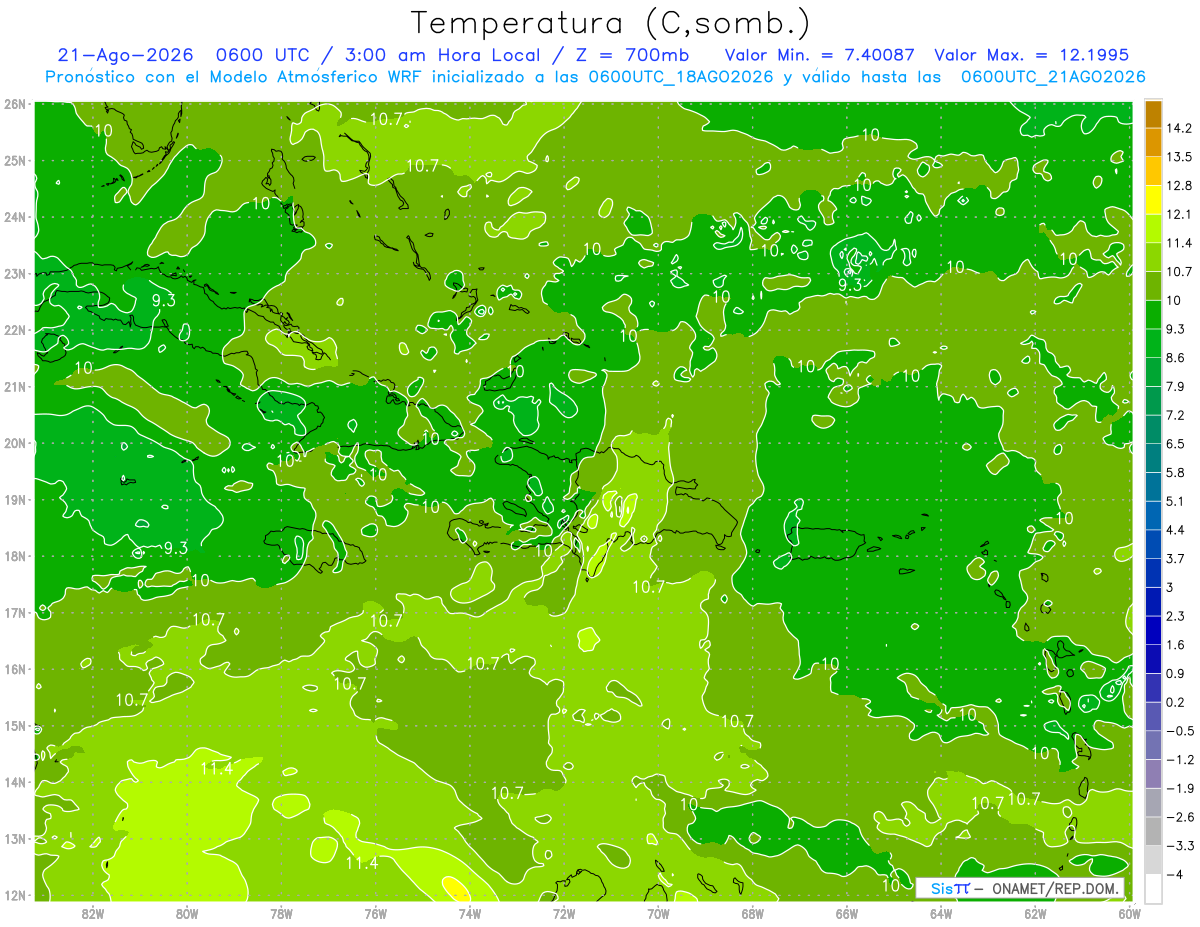Click the orange colorbar swatch above 14.2
Image resolution: width=1200 pixels, height=927 pixels.
pyautogui.click(x=1153, y=114)
